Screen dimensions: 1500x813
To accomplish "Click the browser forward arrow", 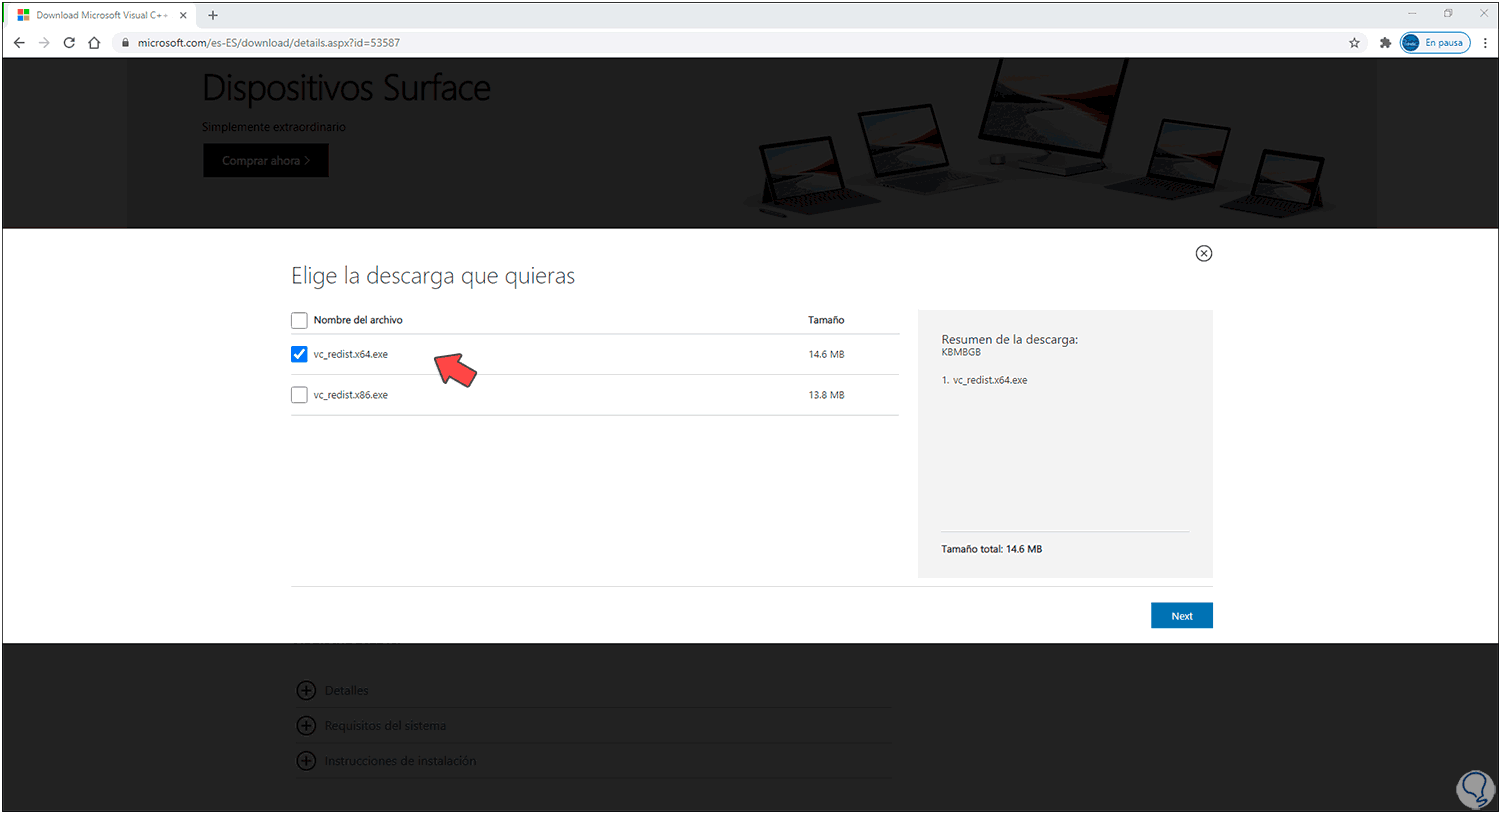I will point(44,43).
